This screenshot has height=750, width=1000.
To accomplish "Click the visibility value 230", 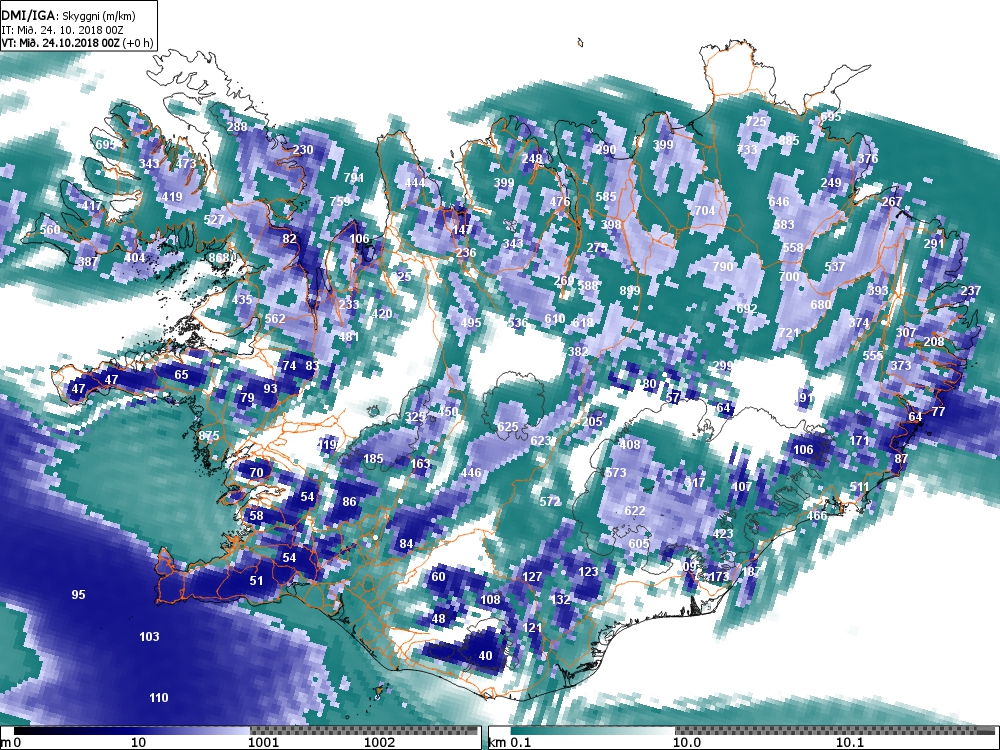I will 303,150.
